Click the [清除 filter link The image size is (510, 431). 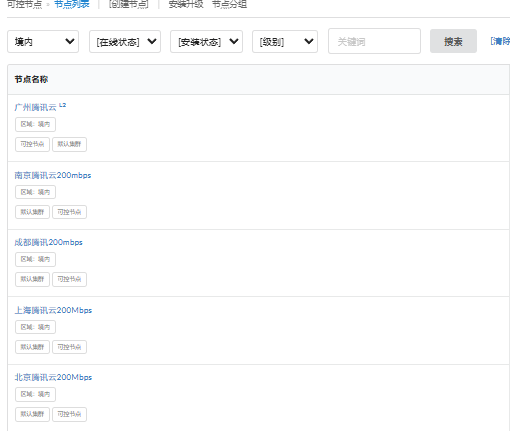point(500,41)
